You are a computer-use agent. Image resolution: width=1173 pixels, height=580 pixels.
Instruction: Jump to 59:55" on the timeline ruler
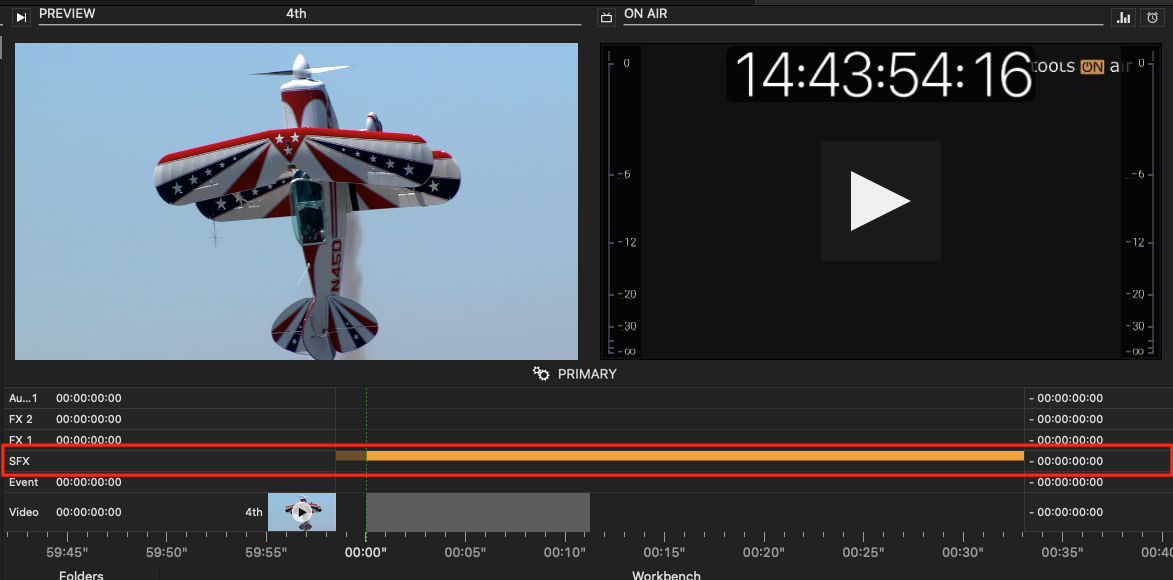266,552
